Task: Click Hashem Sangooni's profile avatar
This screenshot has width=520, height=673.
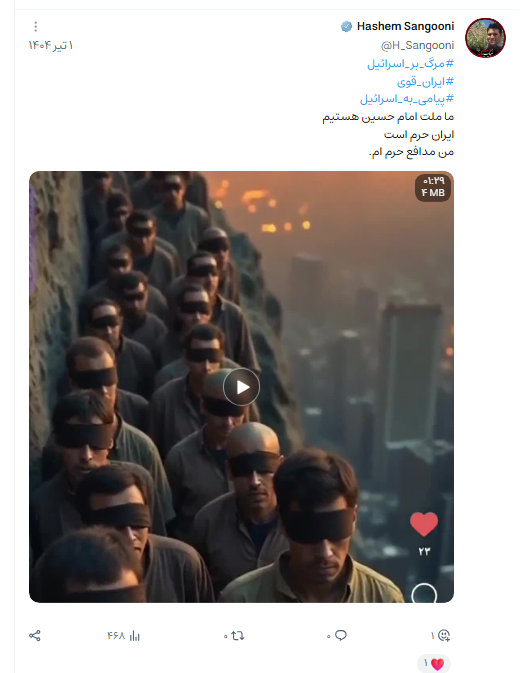Action: click(485, 38)
